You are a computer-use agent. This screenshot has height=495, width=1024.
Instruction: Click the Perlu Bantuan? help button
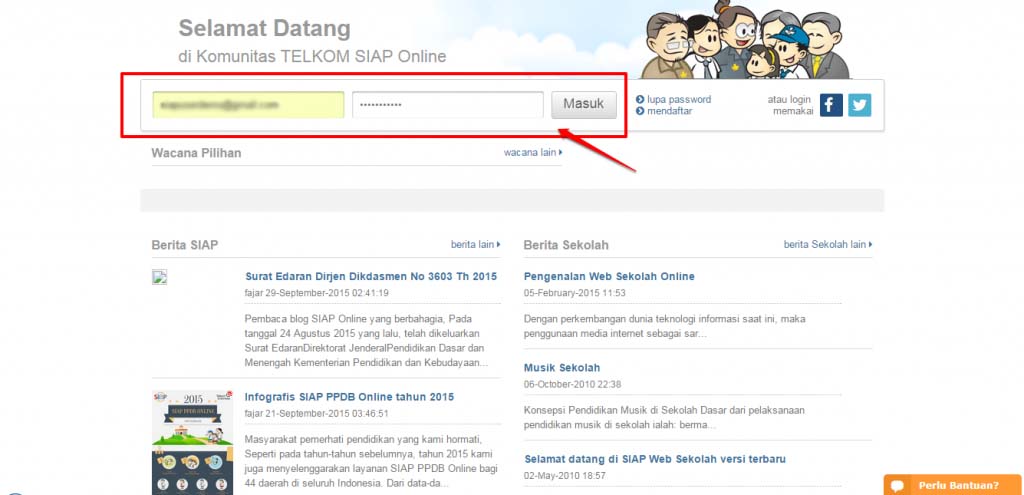(953, 485)
